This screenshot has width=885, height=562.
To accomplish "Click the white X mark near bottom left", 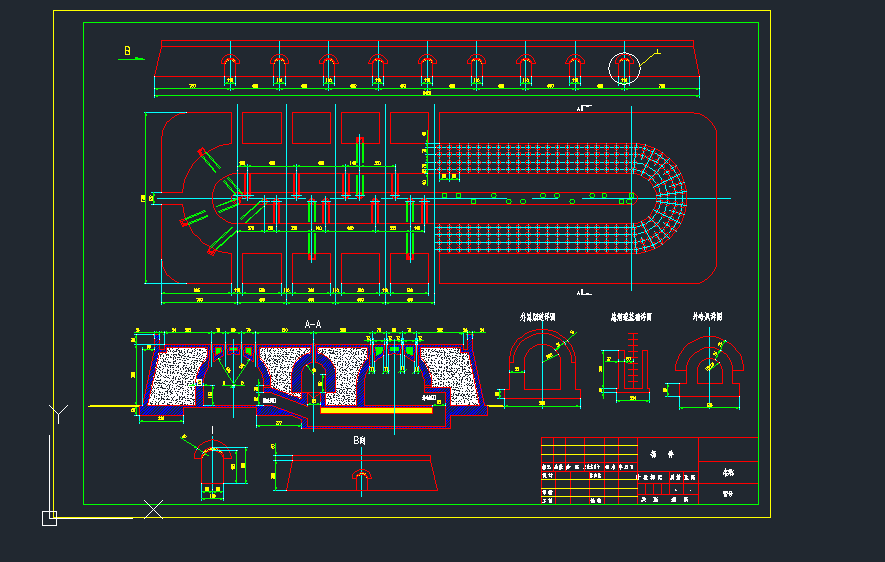I will (x=153, y=508).
